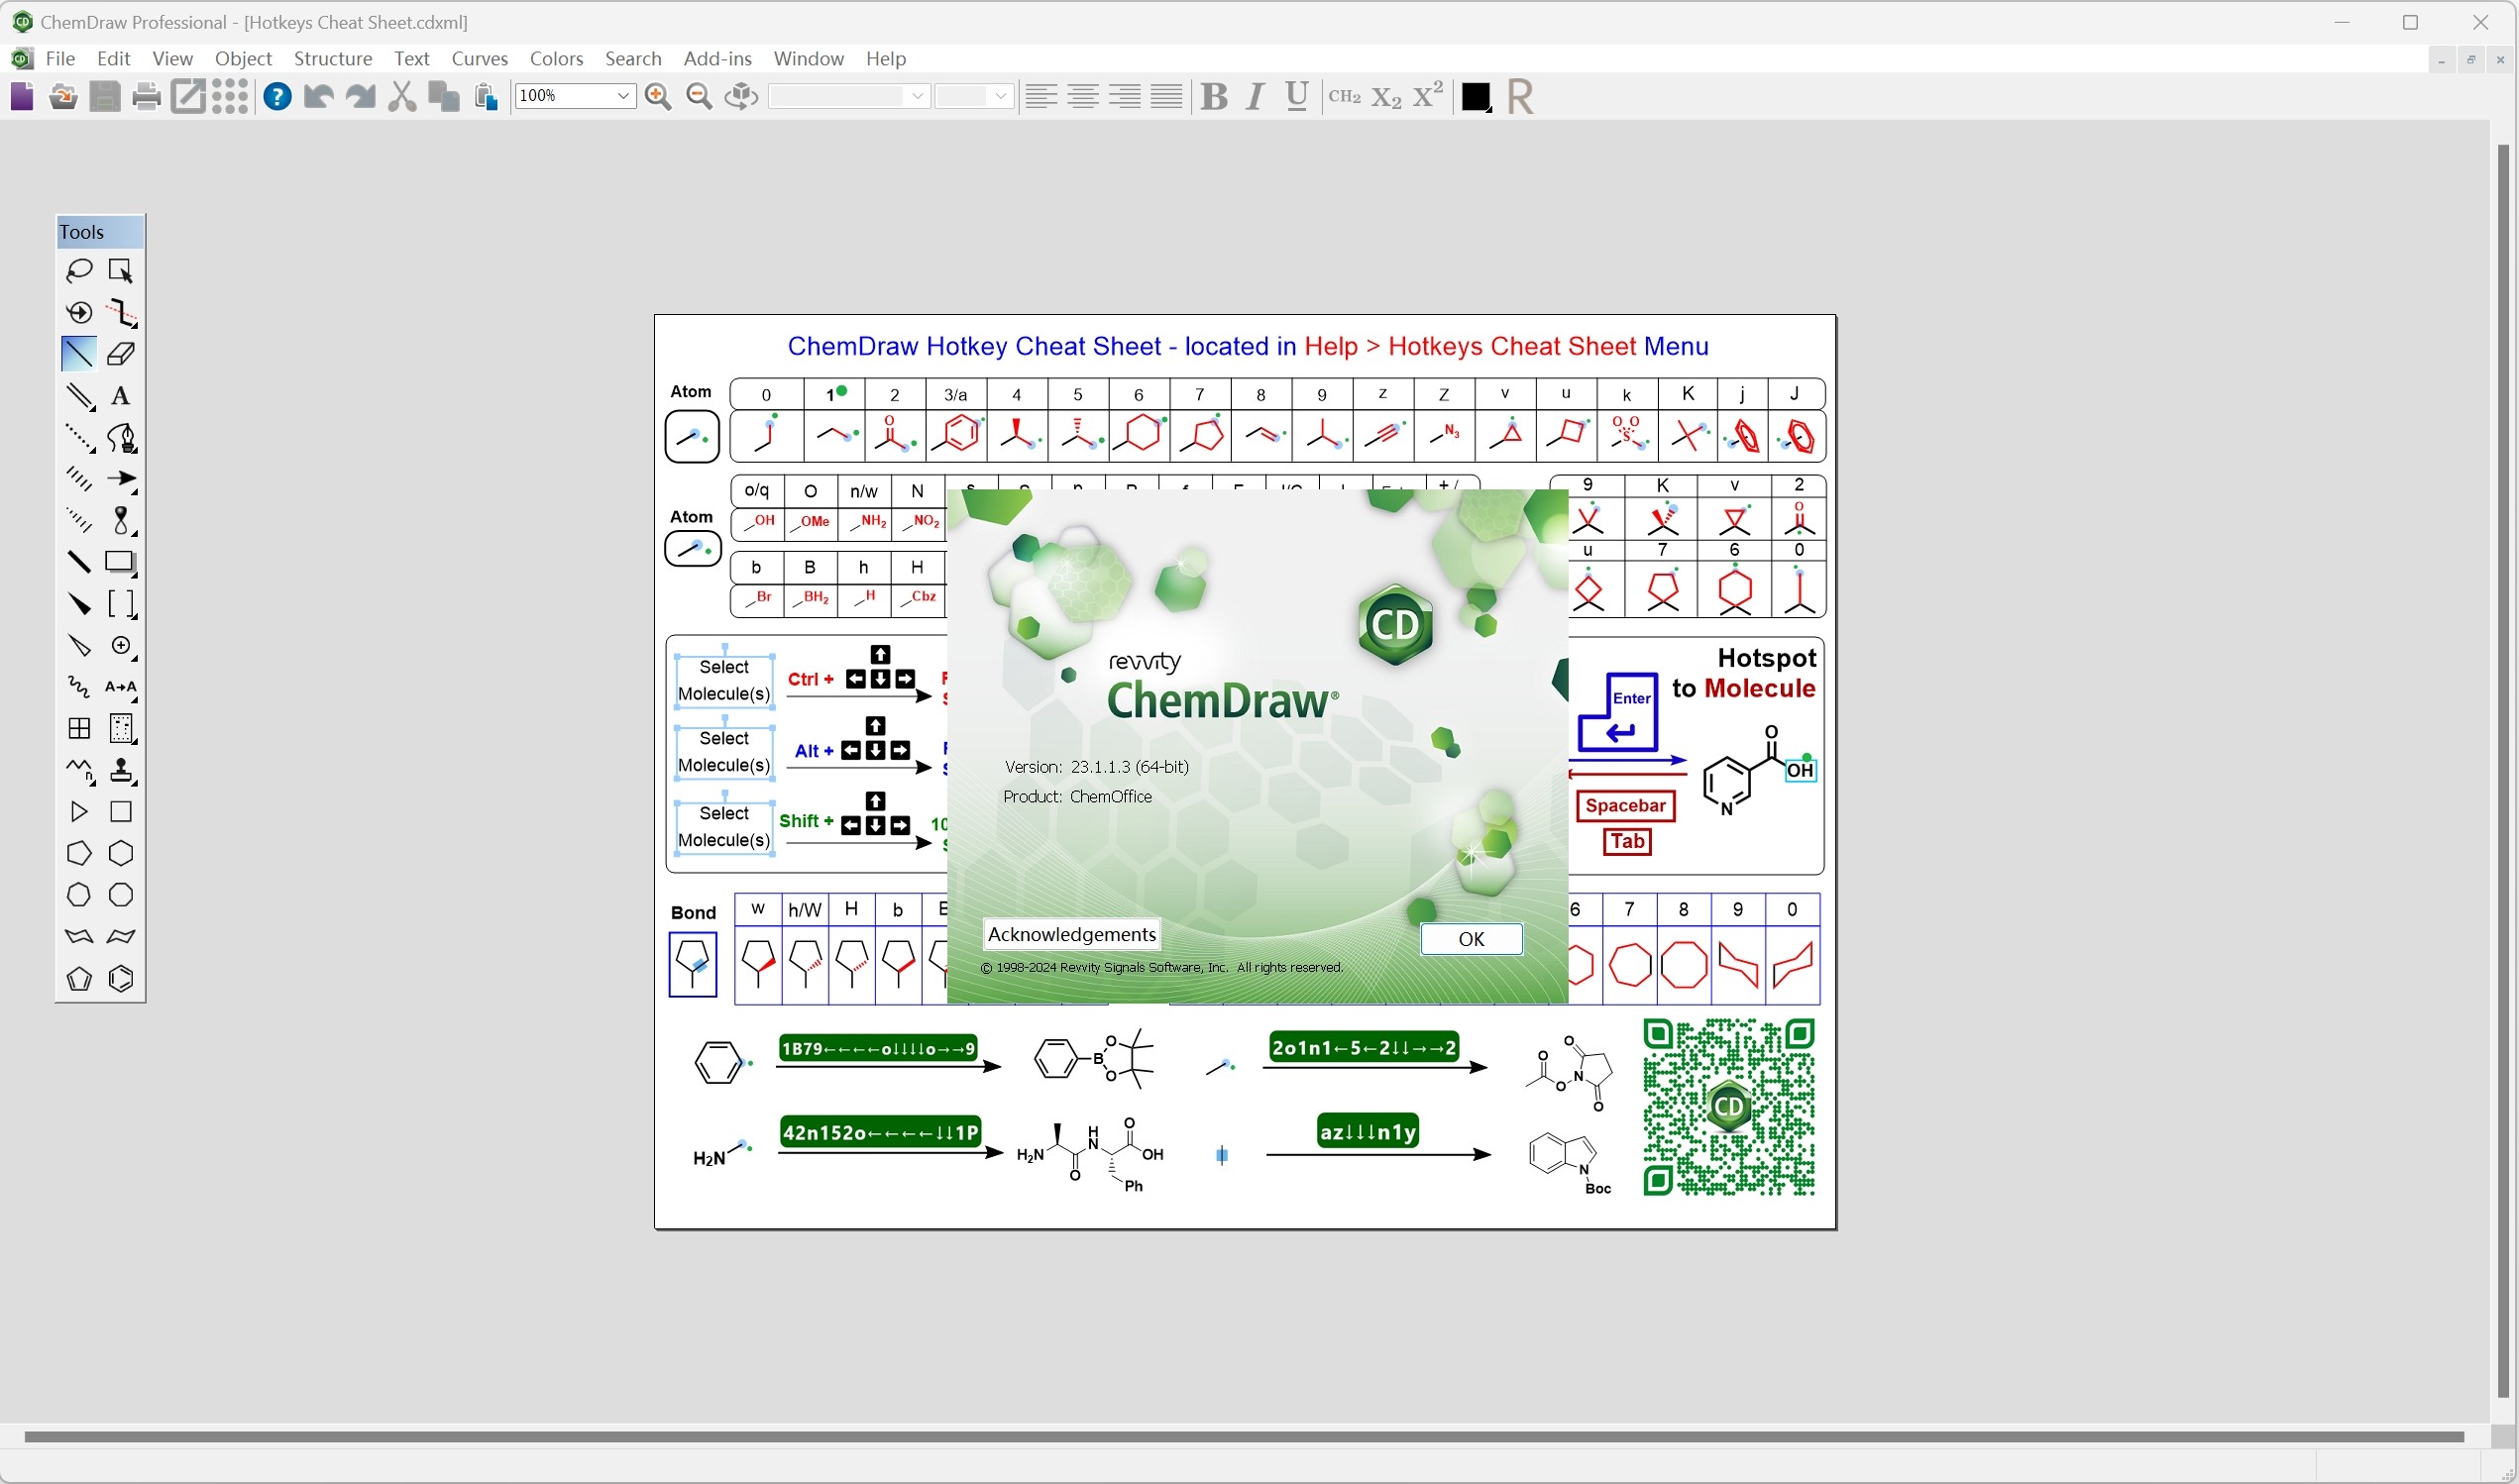The width and height of the screenshot is (2519, 1484).
Task: Toggle justified text alignment
Action: (1167, 96)
